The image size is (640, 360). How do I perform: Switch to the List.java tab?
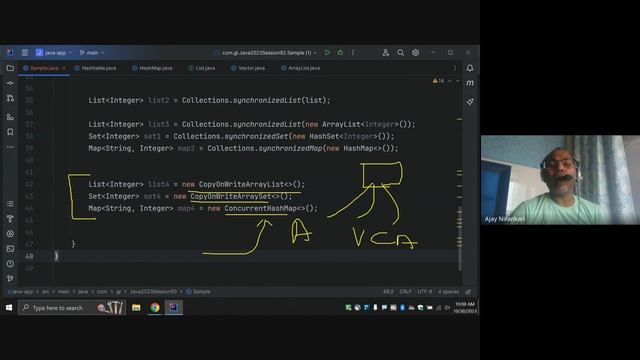coord(202,68)
